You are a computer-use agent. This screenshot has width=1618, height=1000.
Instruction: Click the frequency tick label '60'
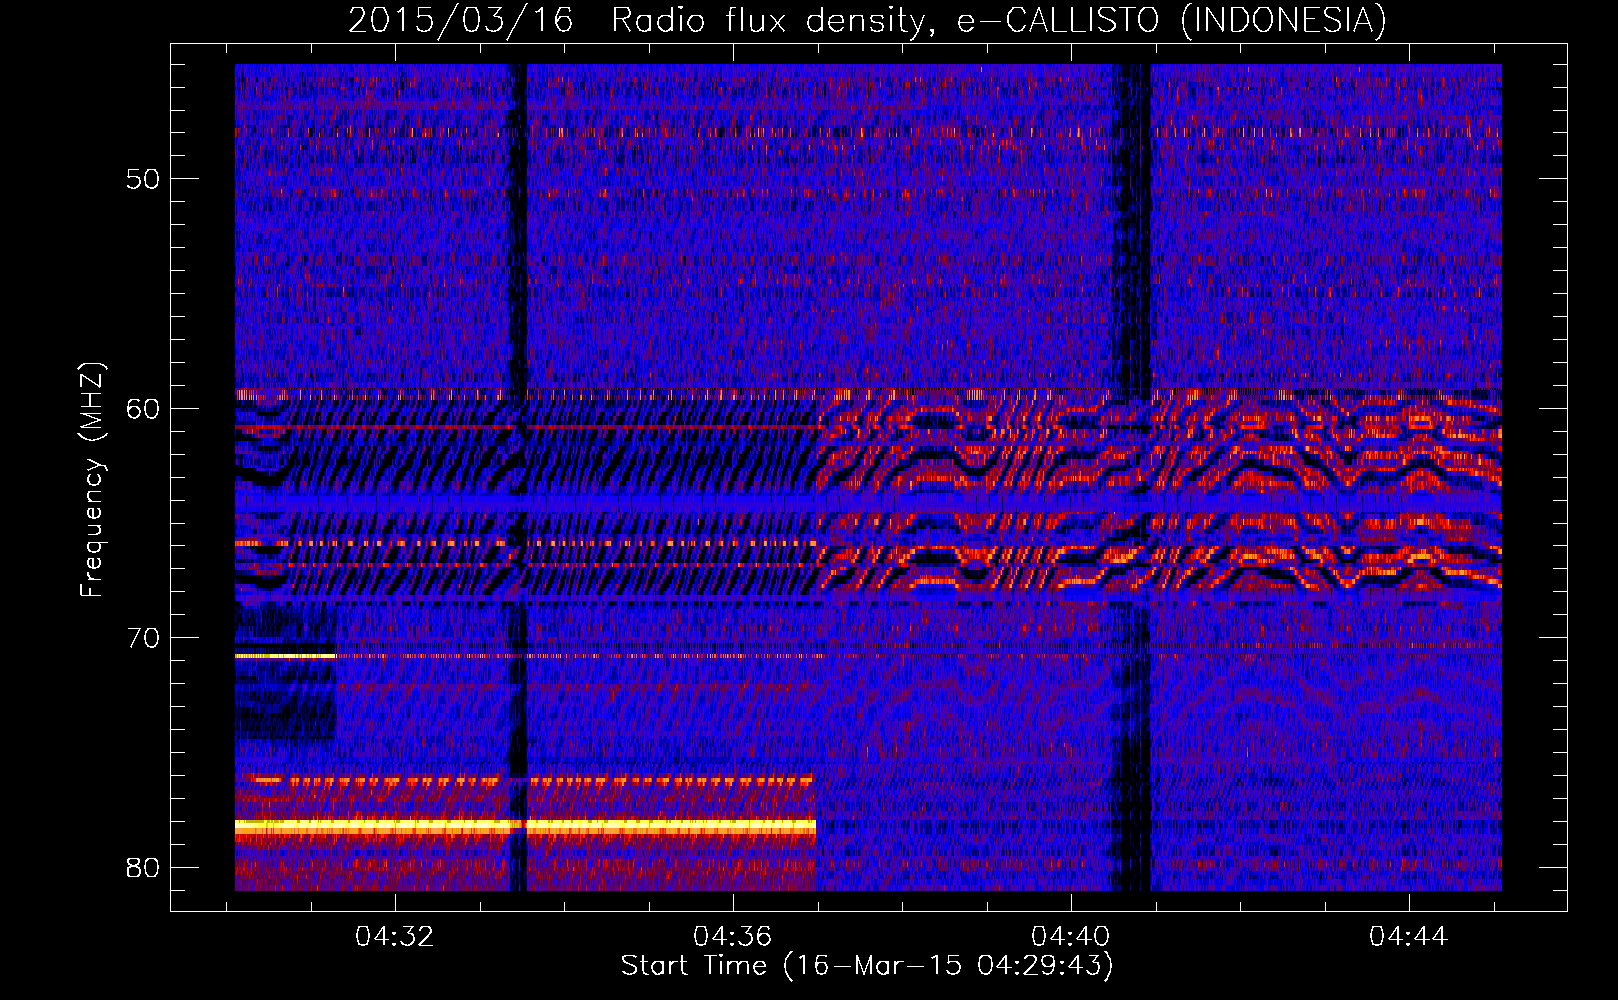(143, 409)
